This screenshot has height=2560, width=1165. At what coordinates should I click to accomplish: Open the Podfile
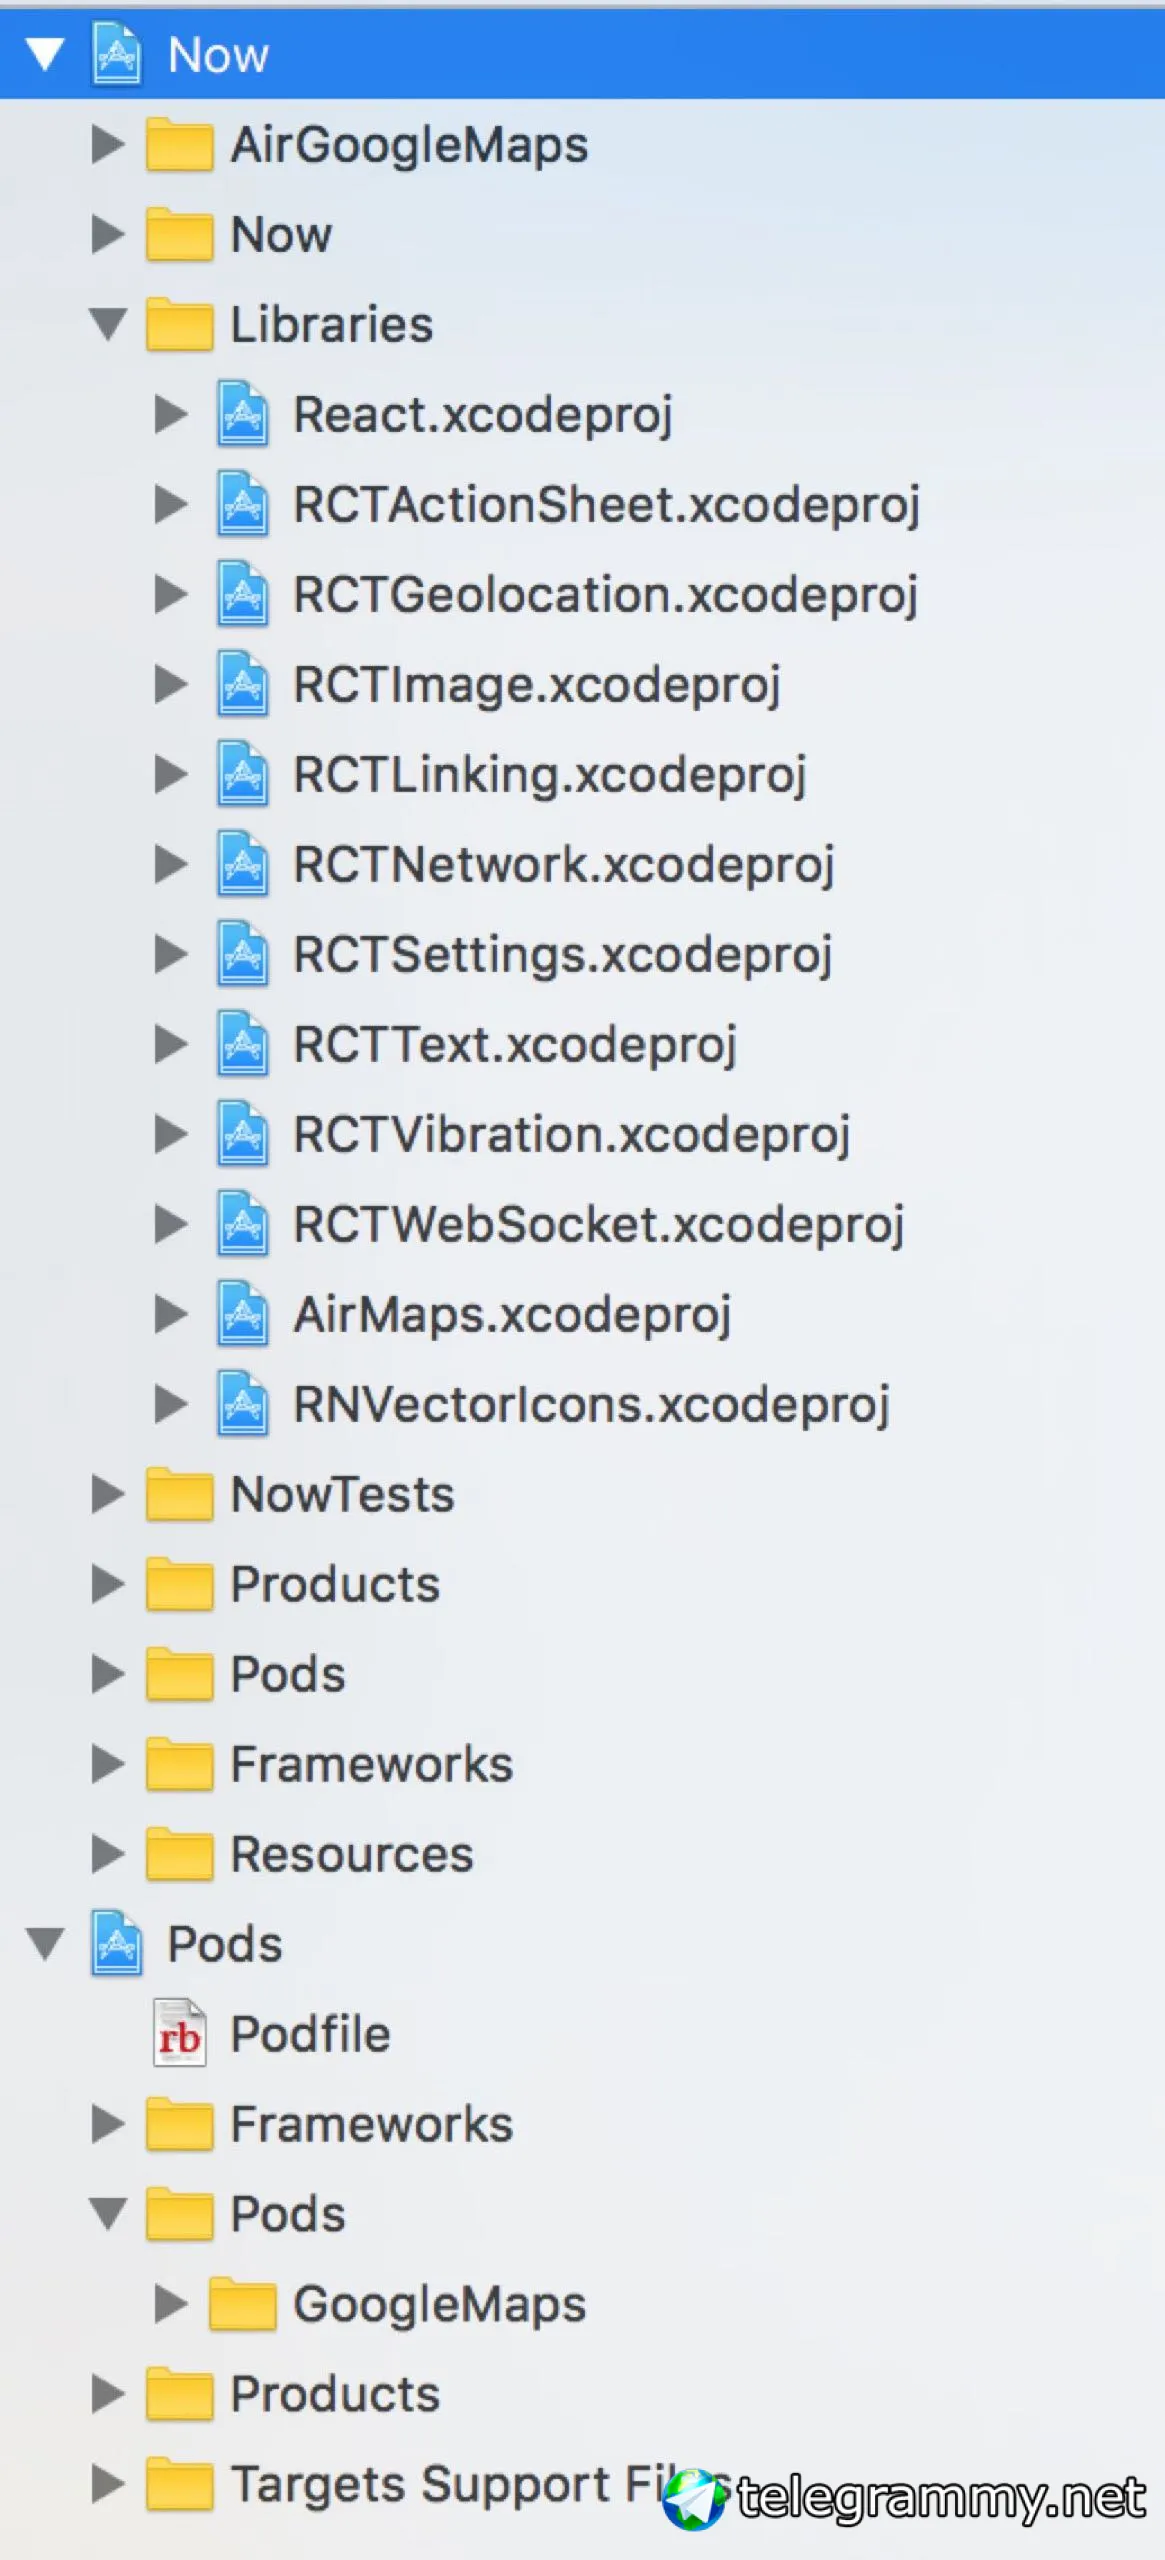tap(310, 2034)
